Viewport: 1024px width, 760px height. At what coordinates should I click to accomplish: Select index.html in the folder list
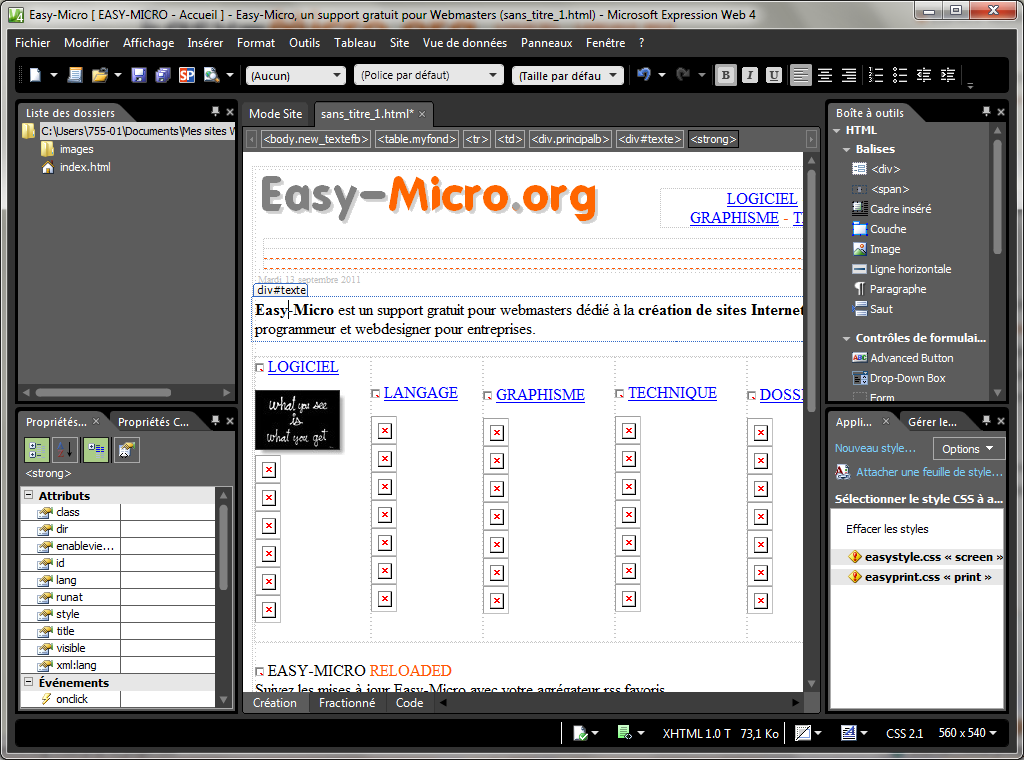pos(85,167)
